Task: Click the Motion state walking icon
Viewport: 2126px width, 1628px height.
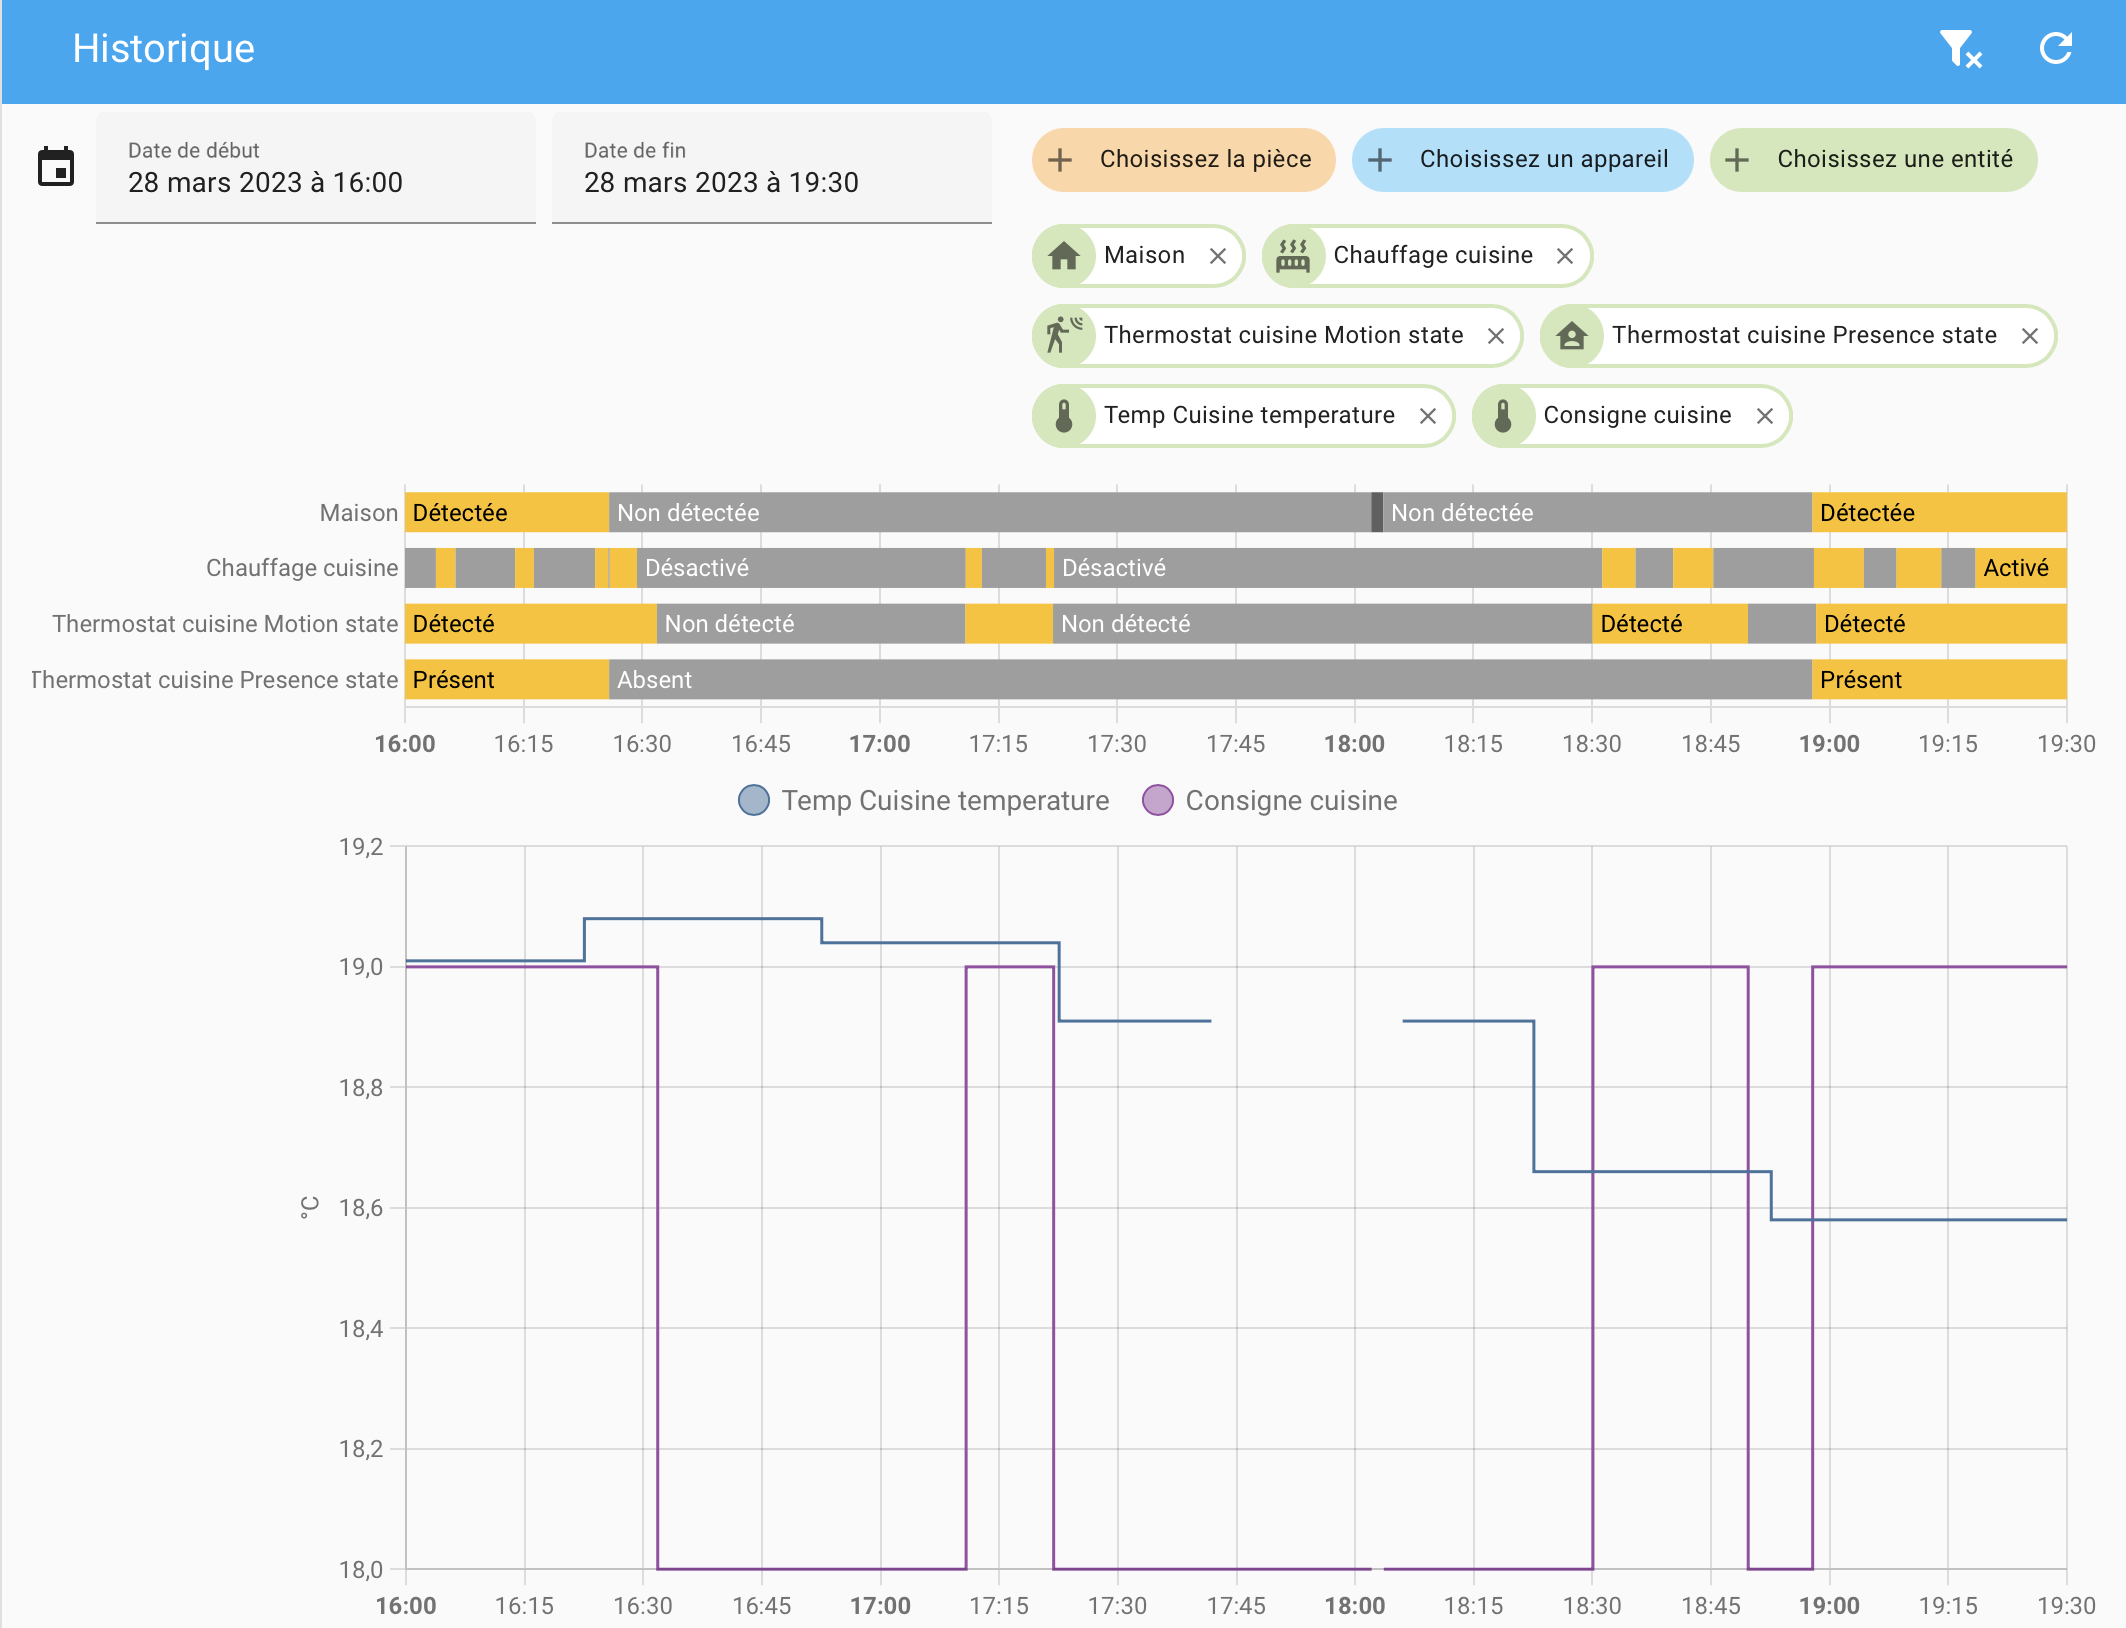Action: click(x=1063, y=336)
